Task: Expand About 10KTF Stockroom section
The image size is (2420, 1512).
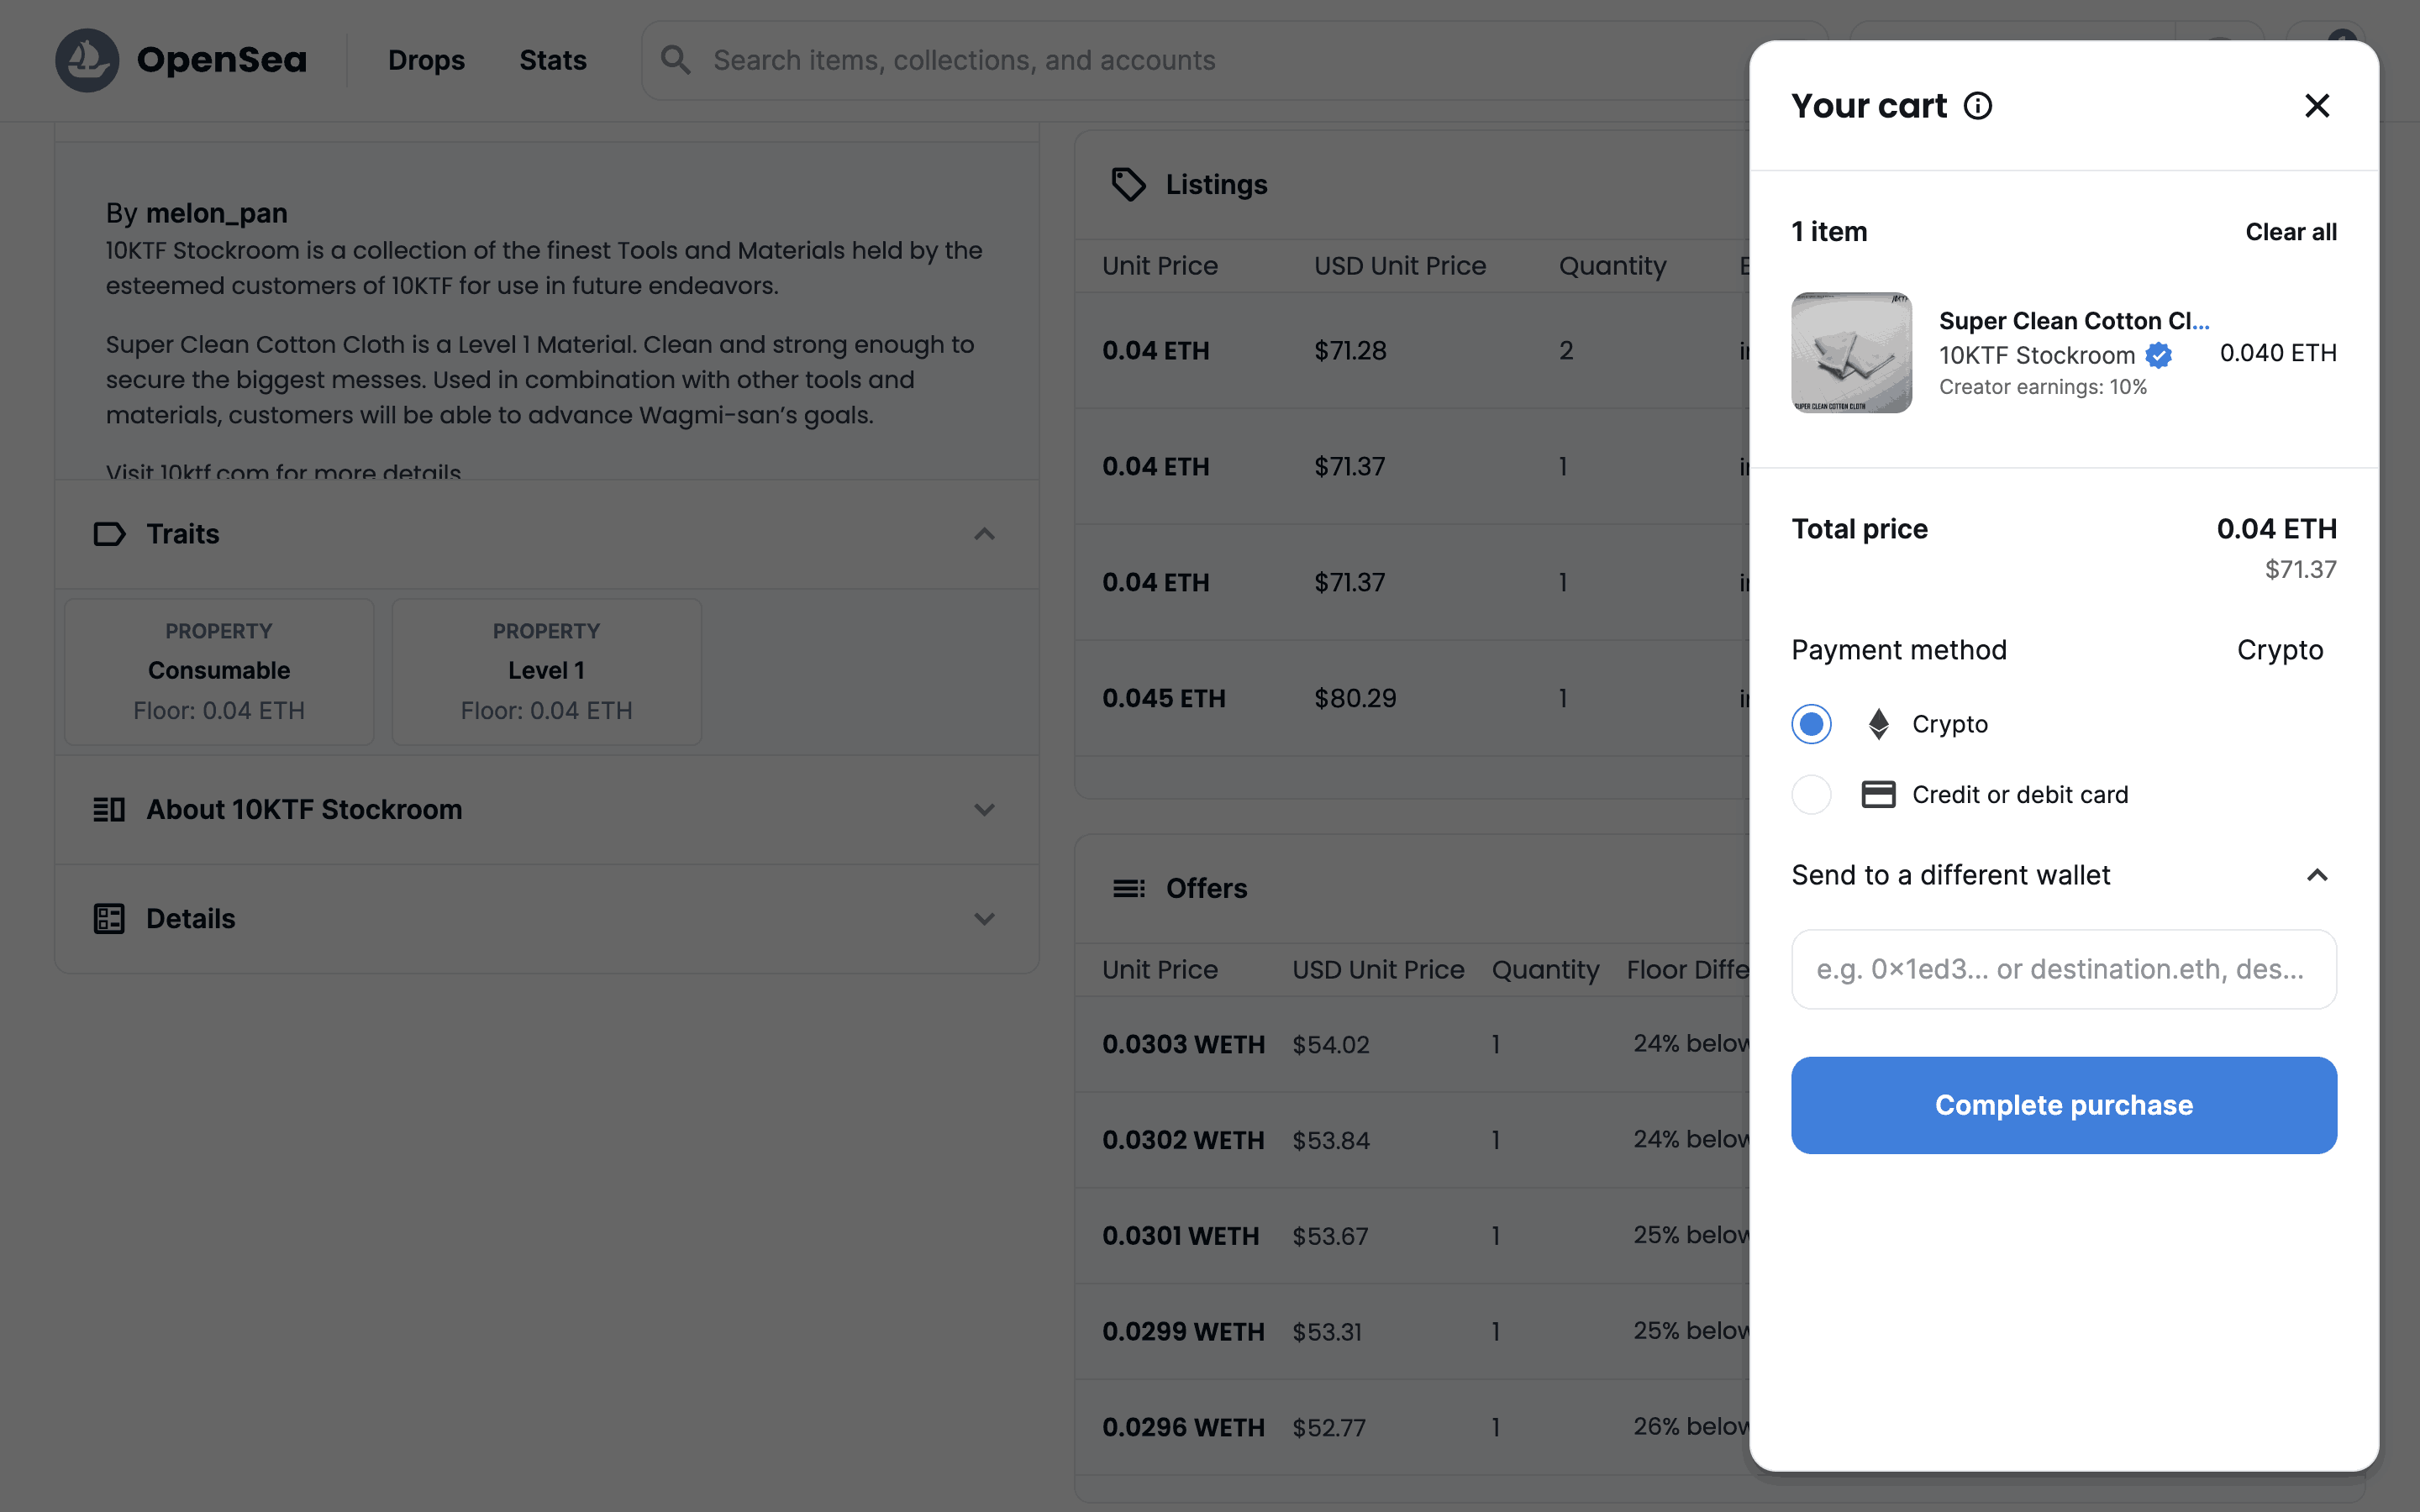Action: point(984,810)
